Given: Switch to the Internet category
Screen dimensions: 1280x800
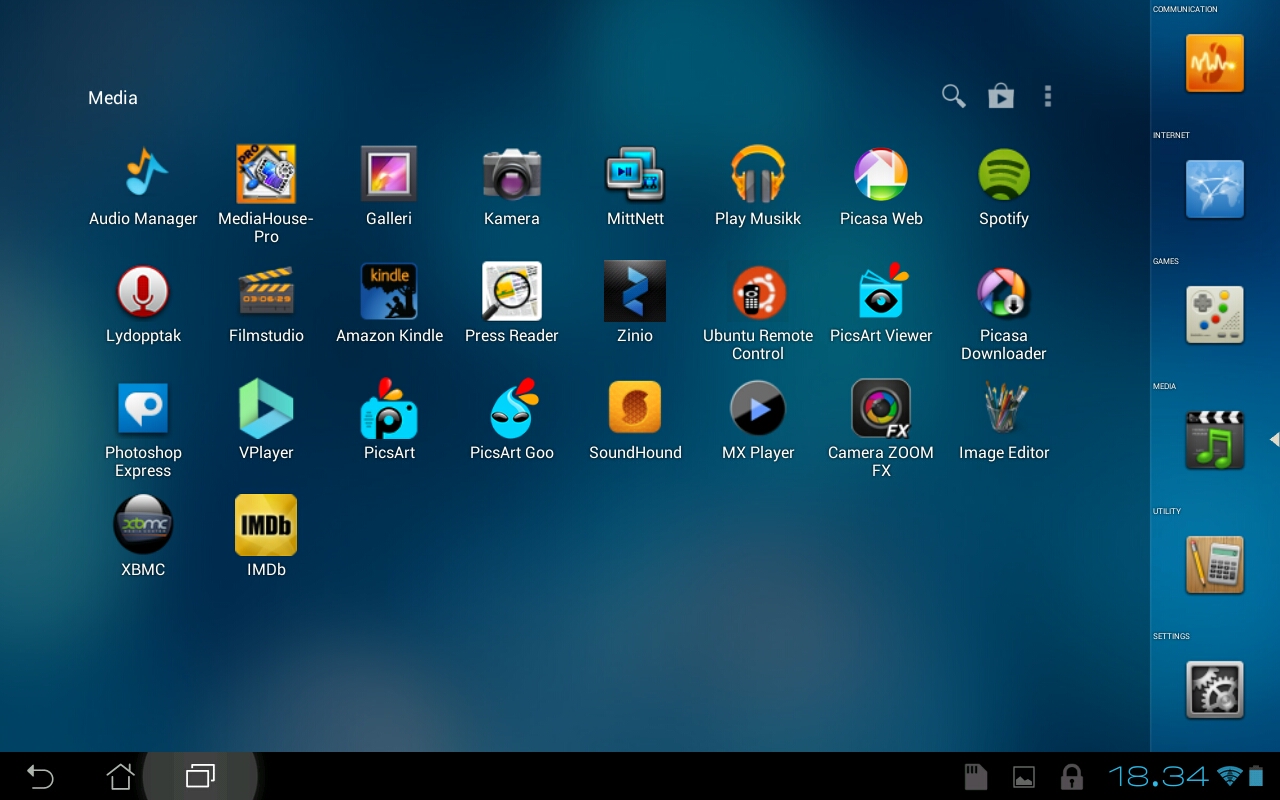Looking at the screenshot, I should click(x=1215, y=189).
